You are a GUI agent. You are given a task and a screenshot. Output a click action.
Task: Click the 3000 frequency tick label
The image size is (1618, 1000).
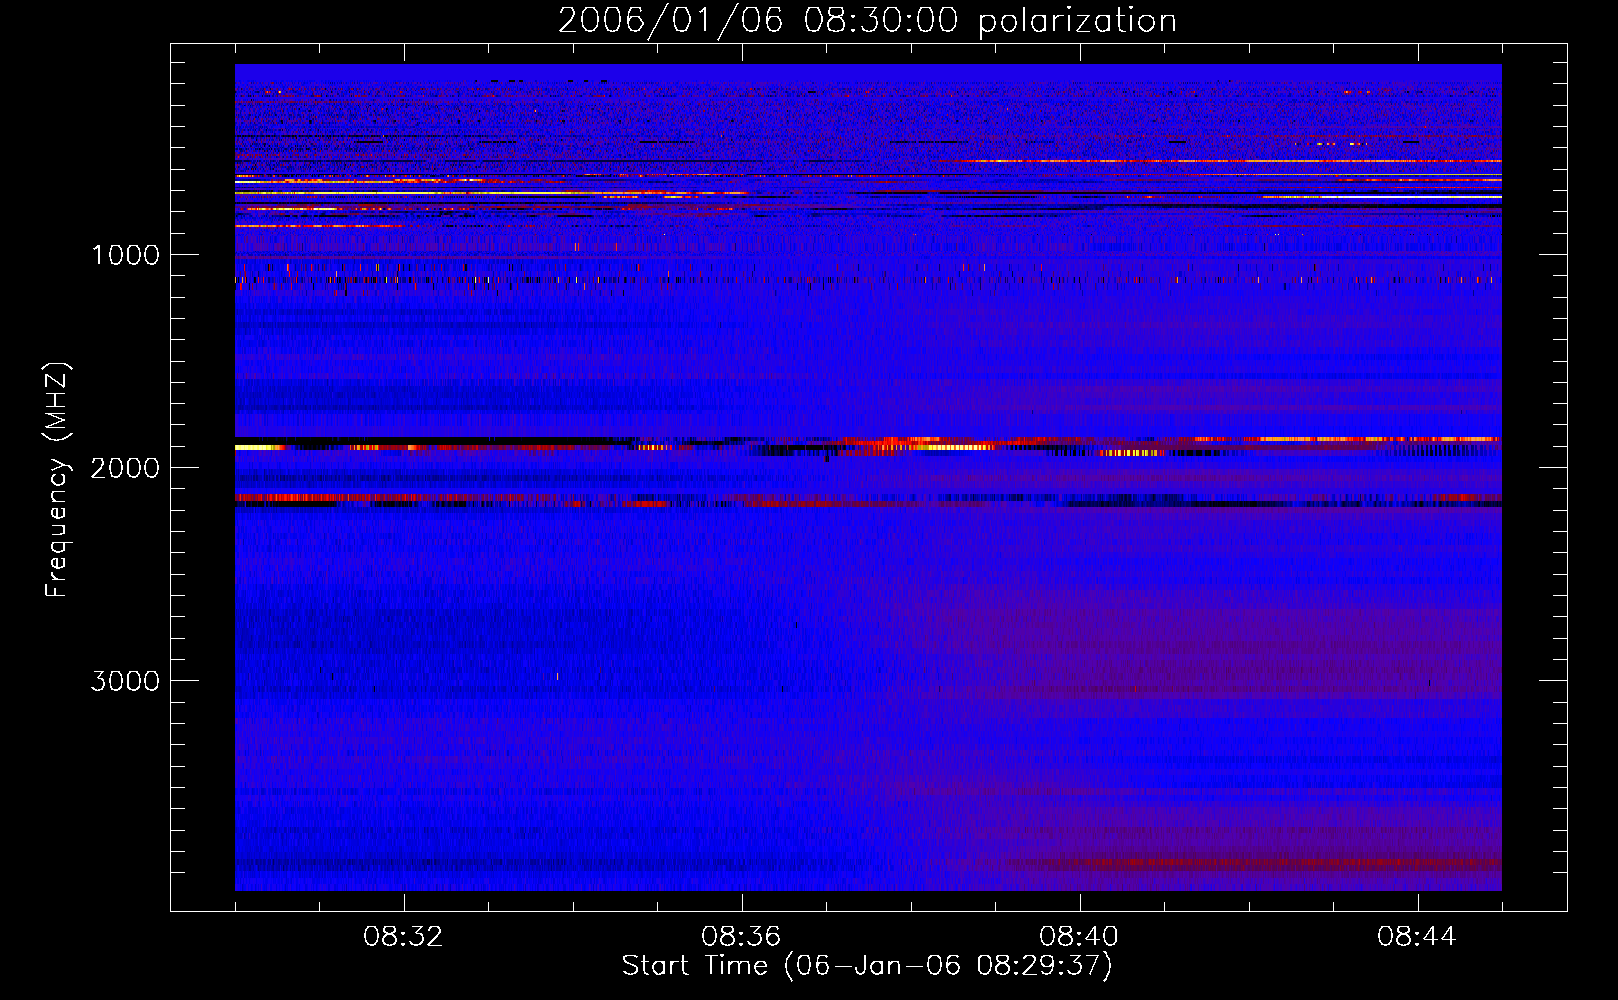pyautogui.click(x=125, y=681)
